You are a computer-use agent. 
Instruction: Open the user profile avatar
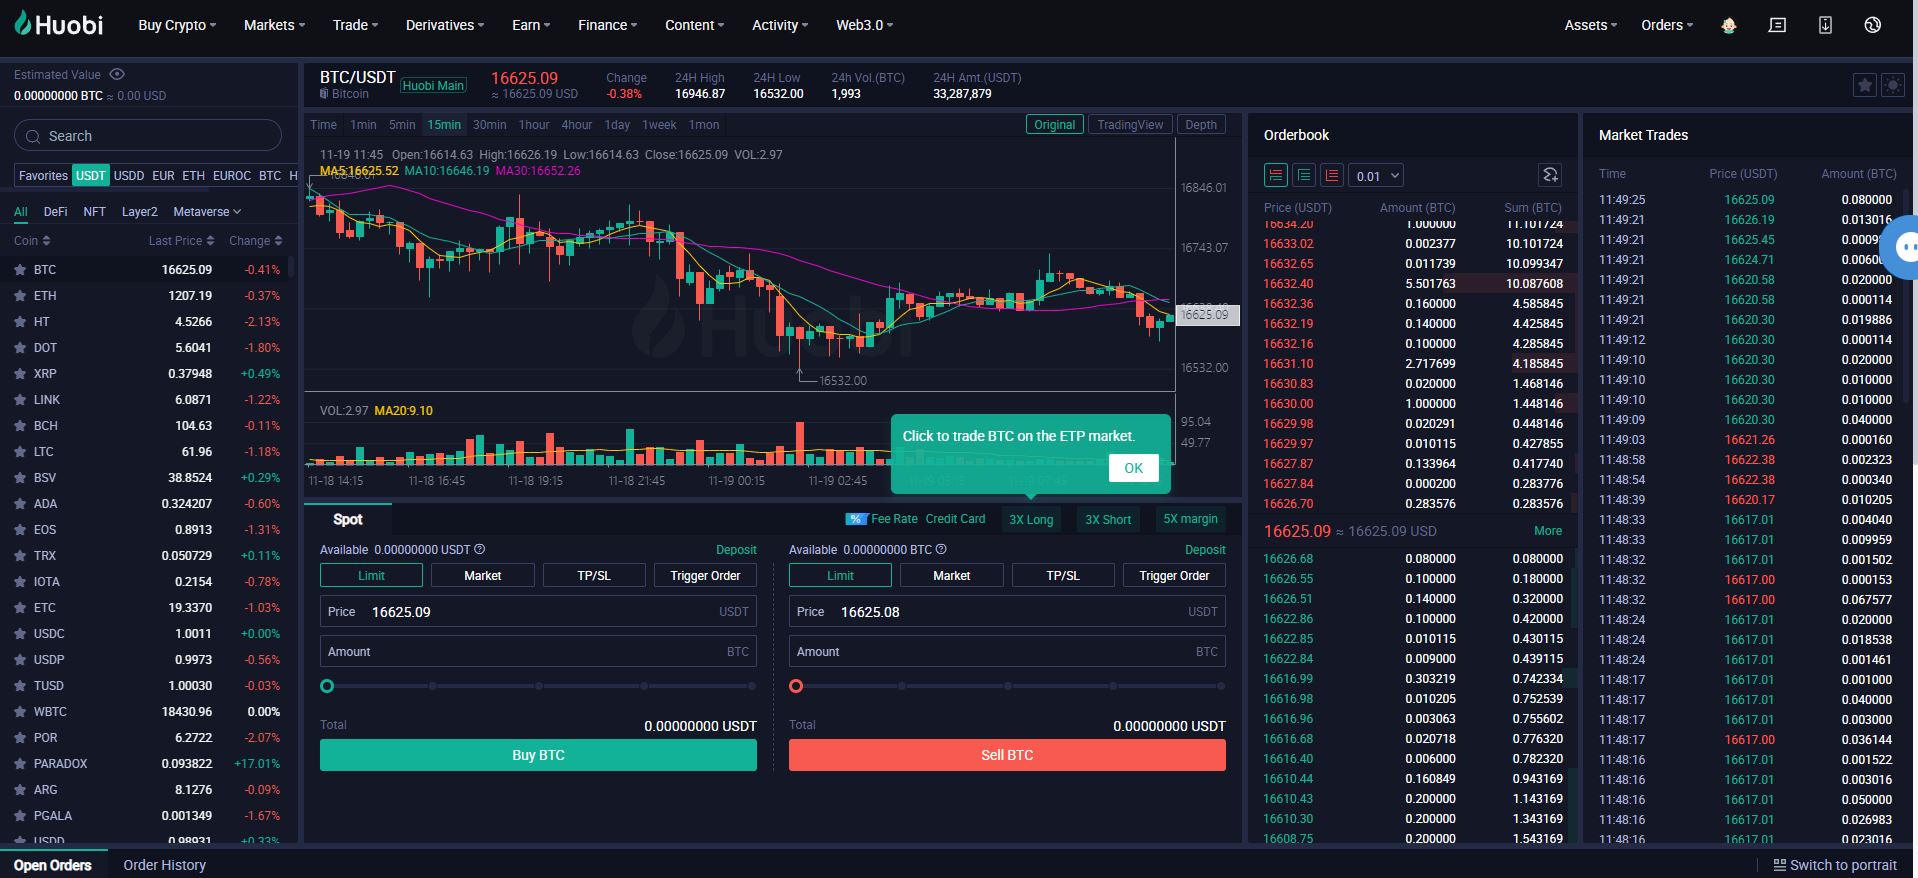(x=1728, y=25)
